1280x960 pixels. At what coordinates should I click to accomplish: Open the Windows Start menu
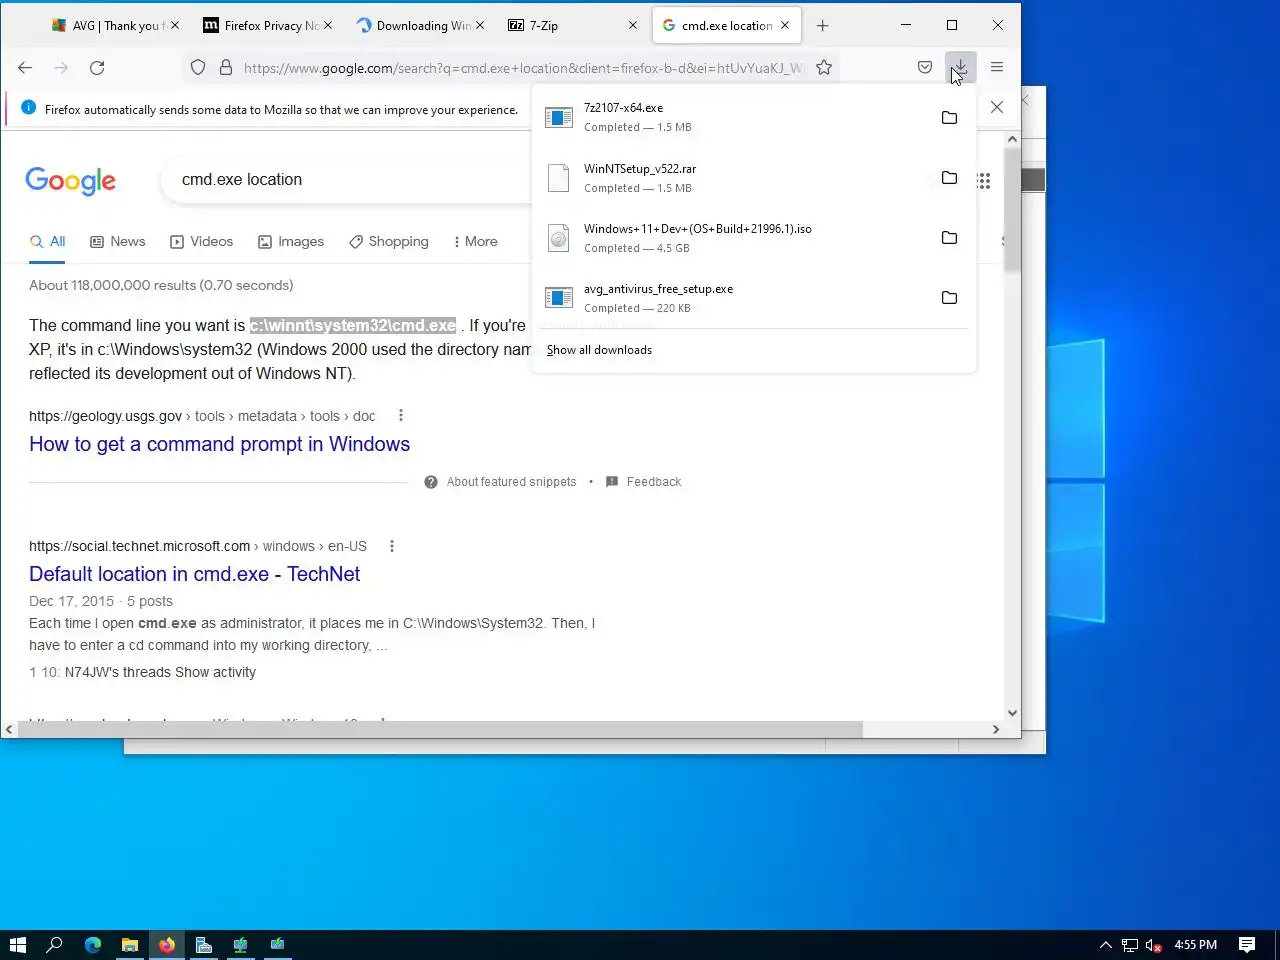coord(17,944)
